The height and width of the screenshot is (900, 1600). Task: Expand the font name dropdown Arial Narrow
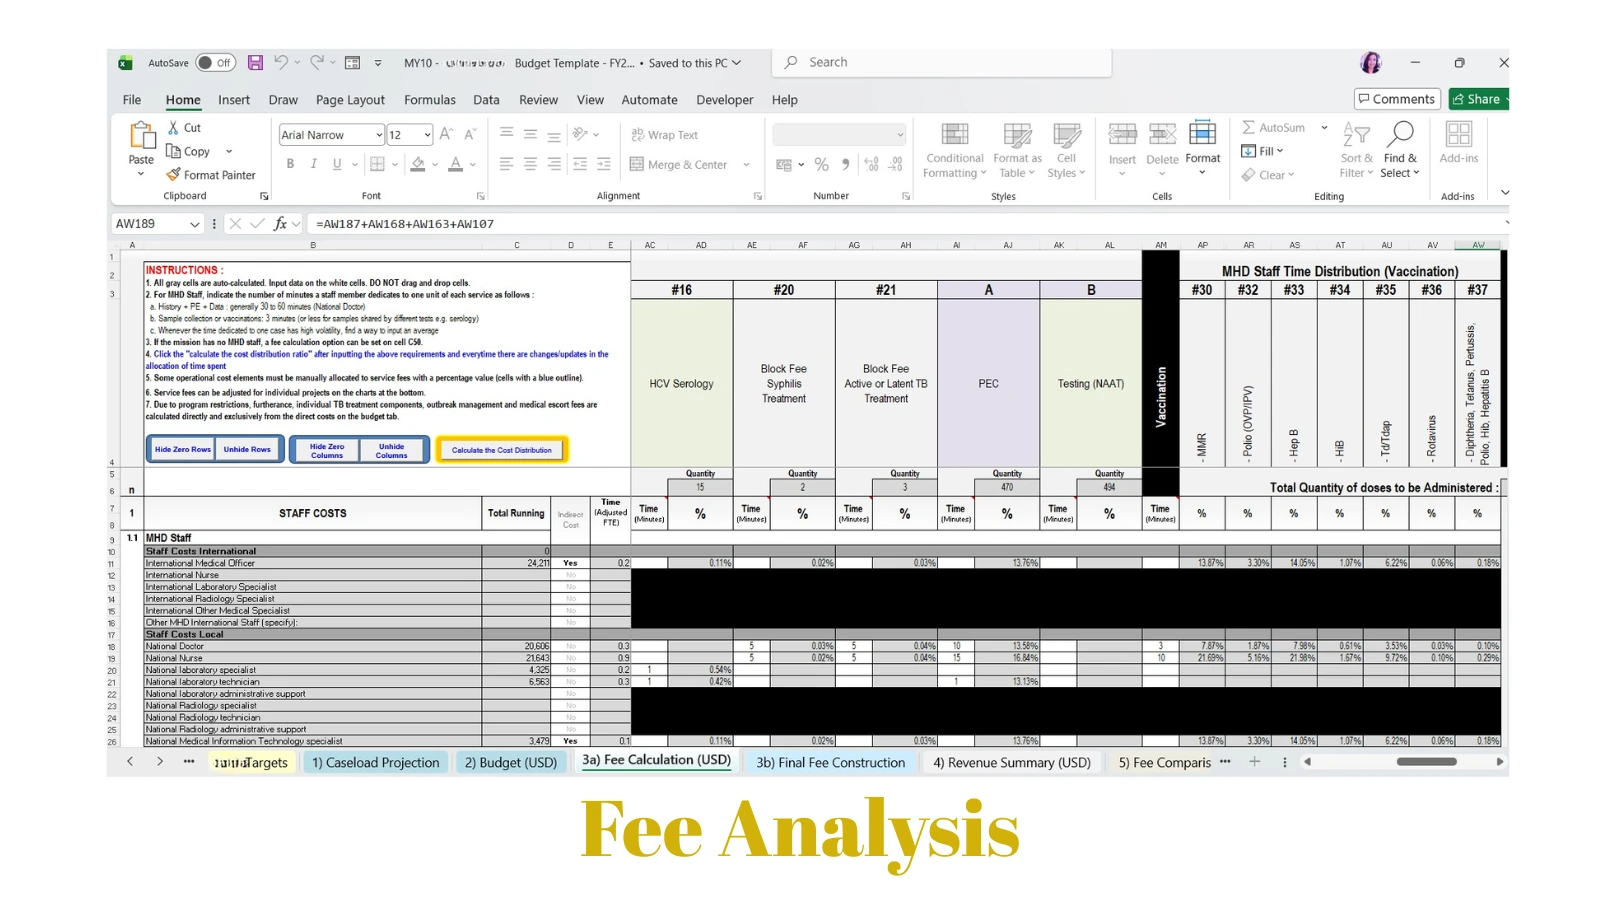tap(379, 135)
